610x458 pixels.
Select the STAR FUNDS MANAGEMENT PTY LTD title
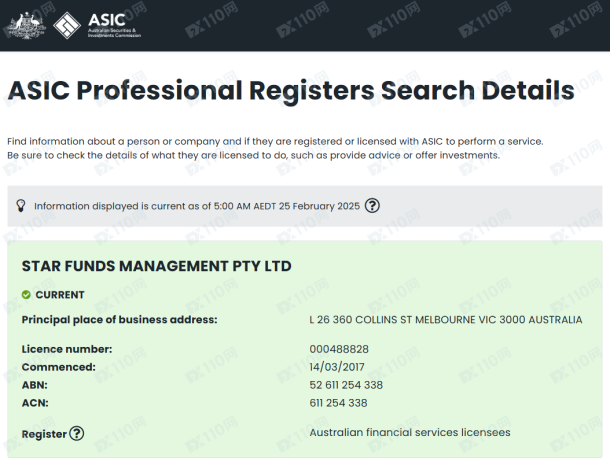pos(156,266)
